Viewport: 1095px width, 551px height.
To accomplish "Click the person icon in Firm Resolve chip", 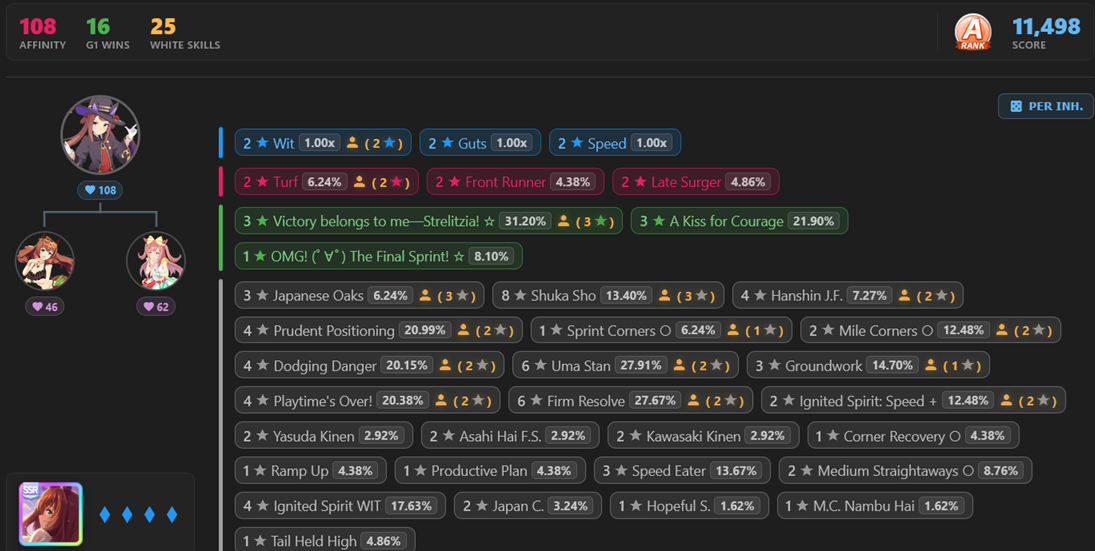I will click(693, 400).
